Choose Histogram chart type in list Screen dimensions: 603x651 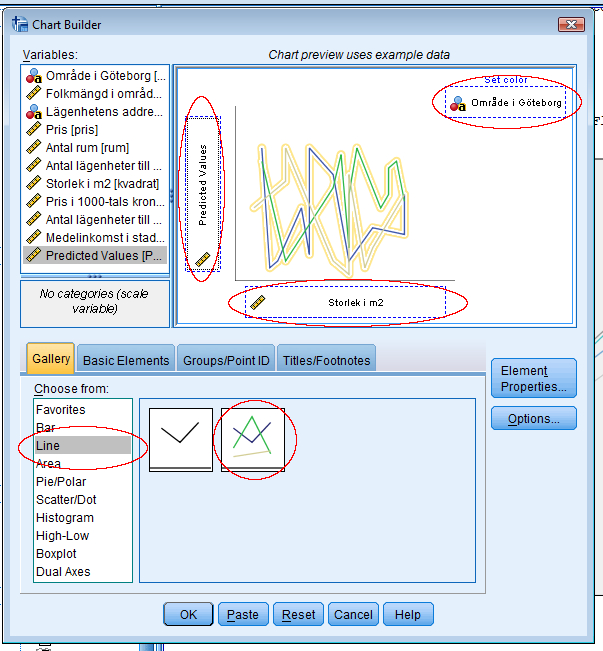pyautogui.click(x=65, y=518)
